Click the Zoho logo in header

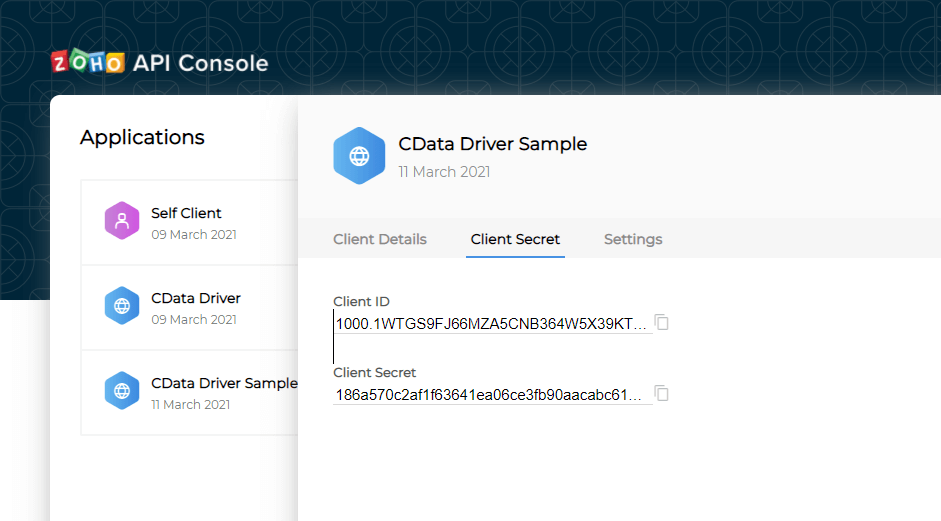(88, 63)
